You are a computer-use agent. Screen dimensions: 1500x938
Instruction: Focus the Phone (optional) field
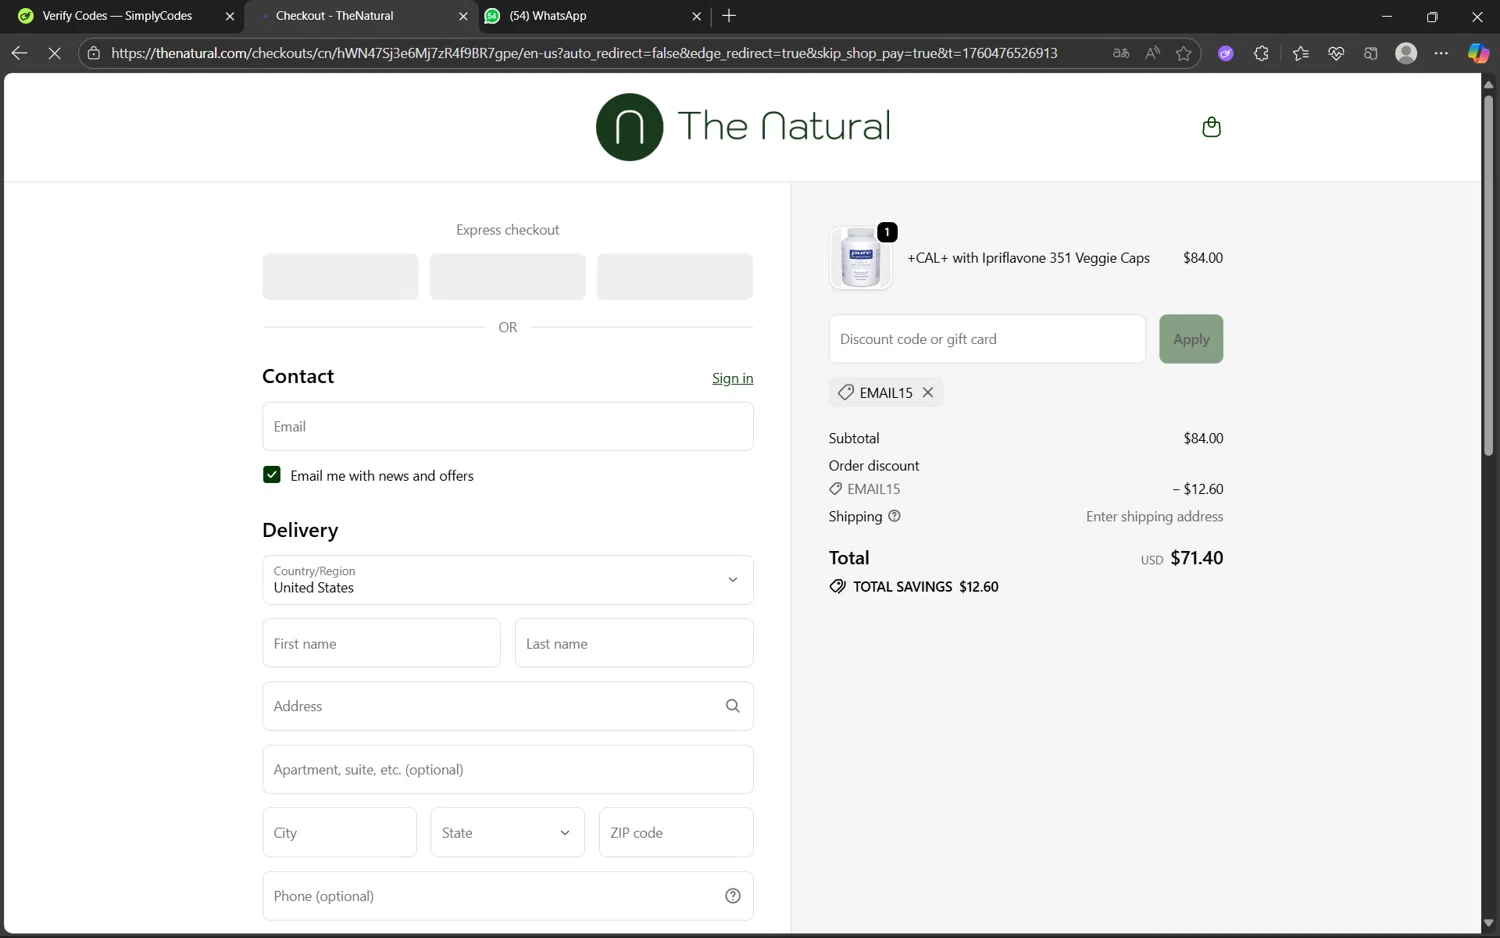click(507, 896)
